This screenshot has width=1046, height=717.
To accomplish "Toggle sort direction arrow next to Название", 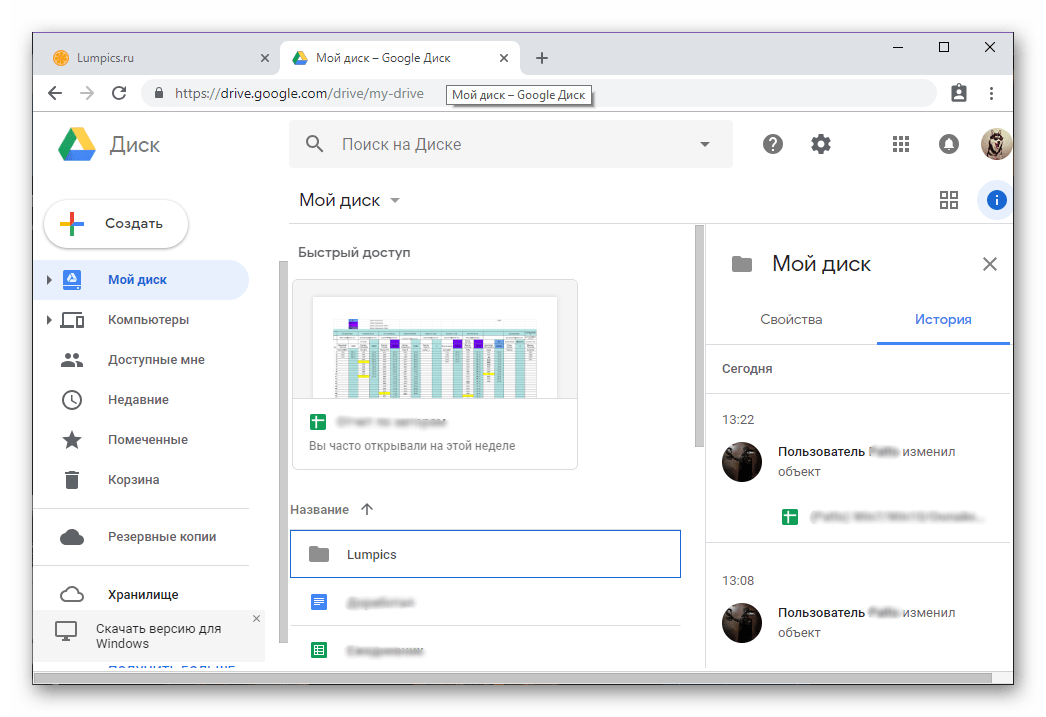I will [x=367, y=510].
